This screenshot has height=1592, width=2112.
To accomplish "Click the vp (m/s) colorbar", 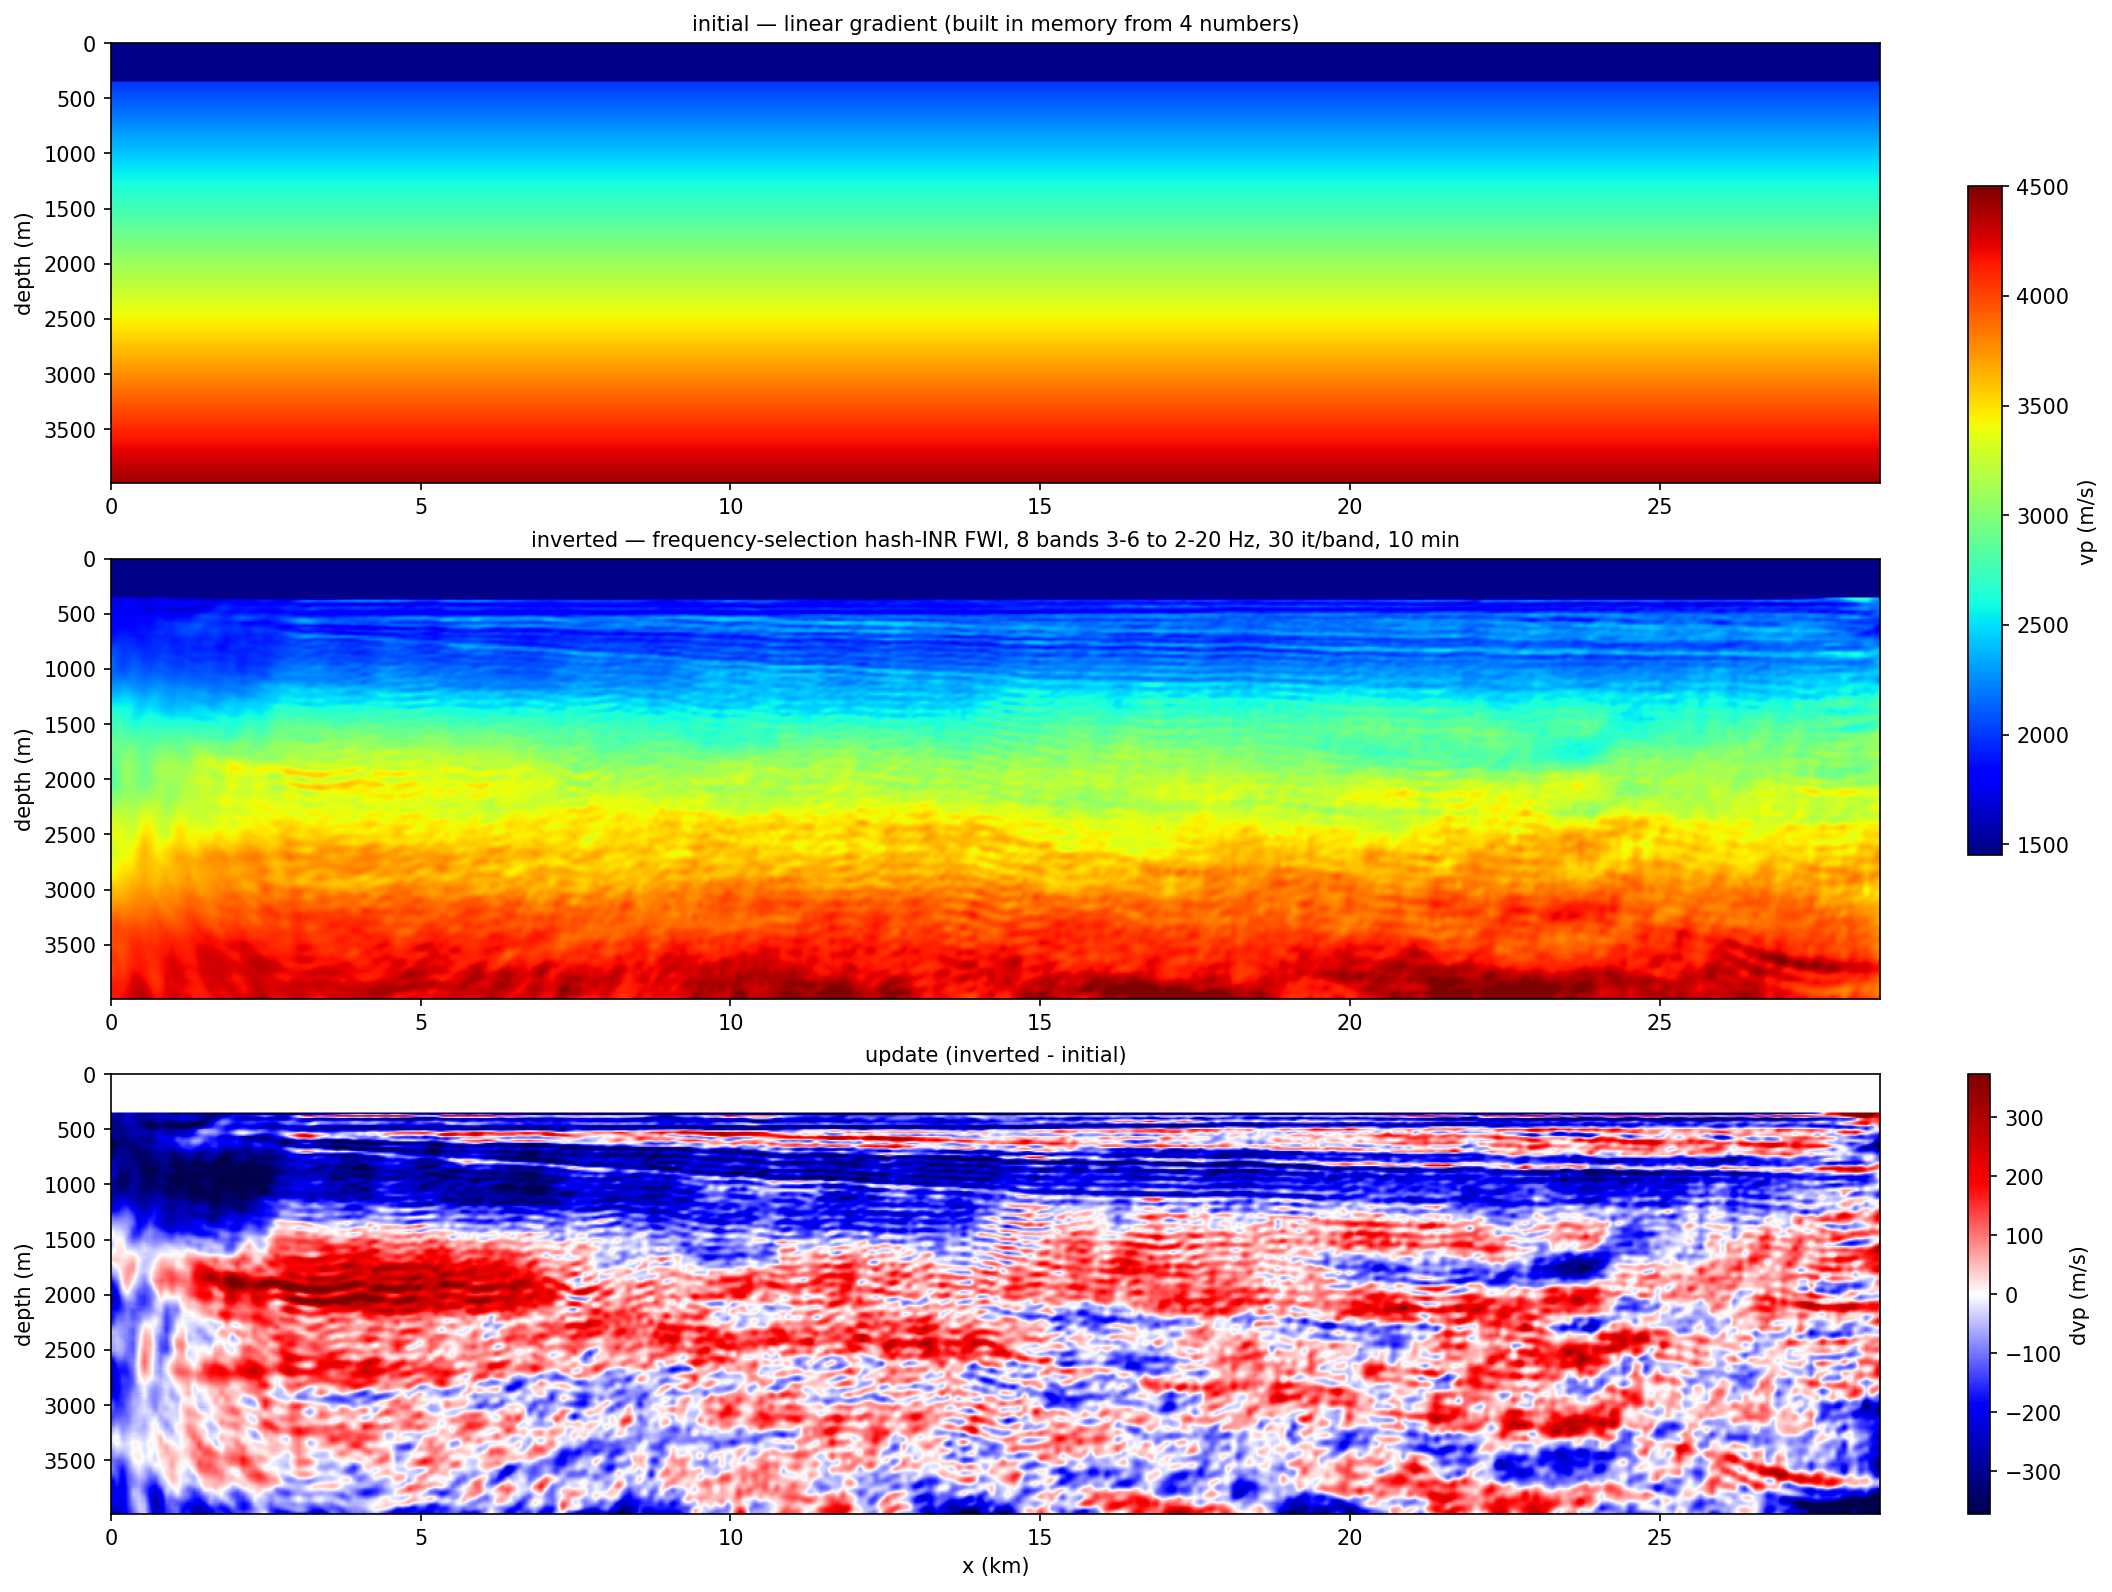I will pos(1985,520).
